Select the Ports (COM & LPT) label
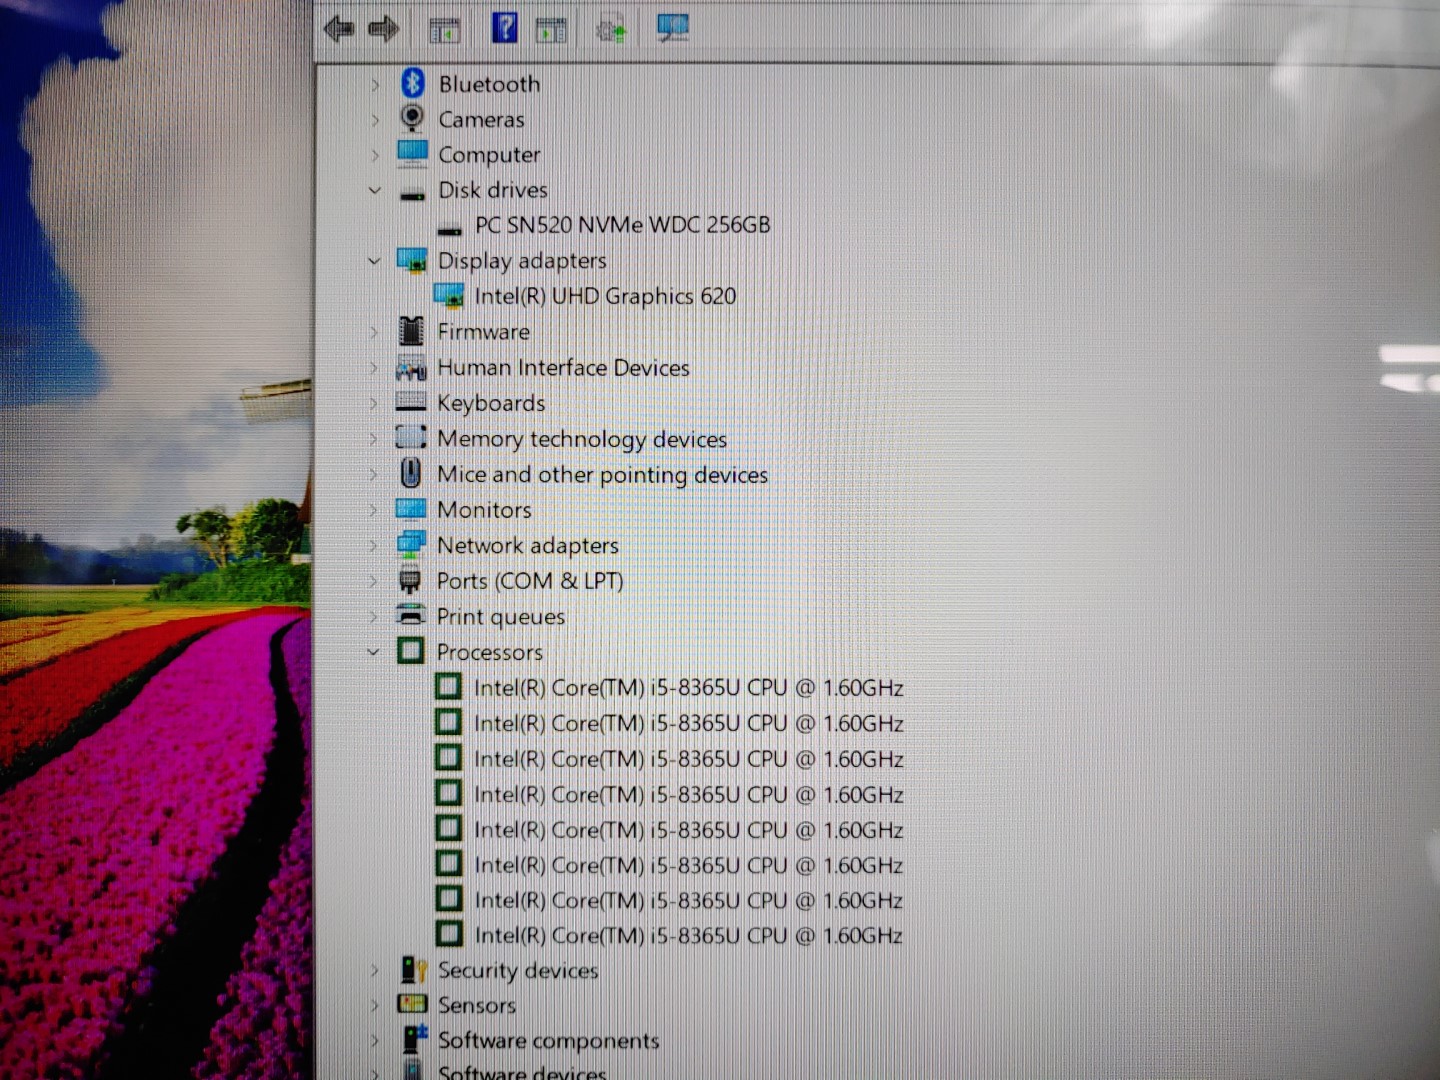This screenshot has height=1080, width=1440. (530, 581)
